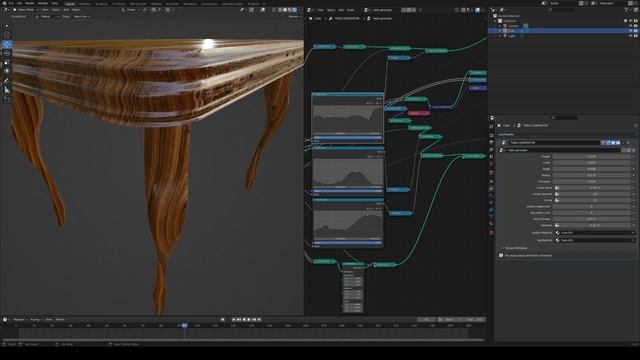Viewport: 640px width, 360px height.
Task: Toggle modifier show in edit mode button
Action: 608,142
